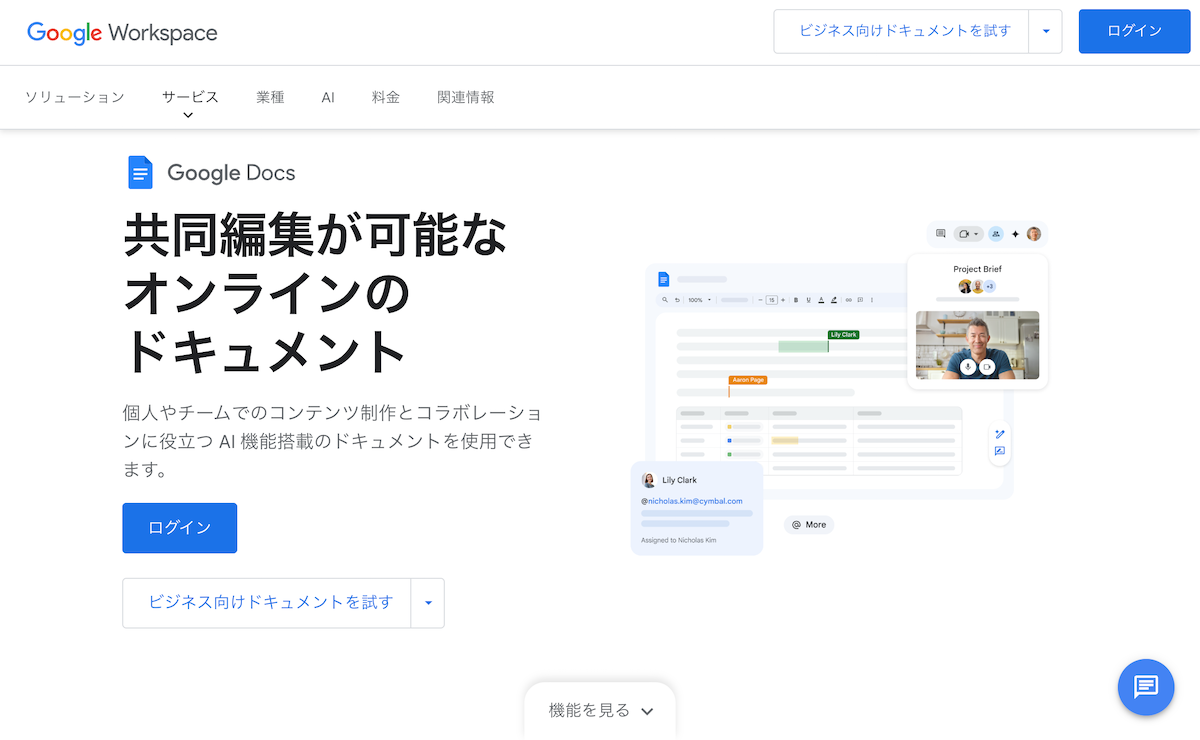Click the user avatar in illustration toolbar
Viewport: 1200px width, 740px height.
coord(1034,234)
